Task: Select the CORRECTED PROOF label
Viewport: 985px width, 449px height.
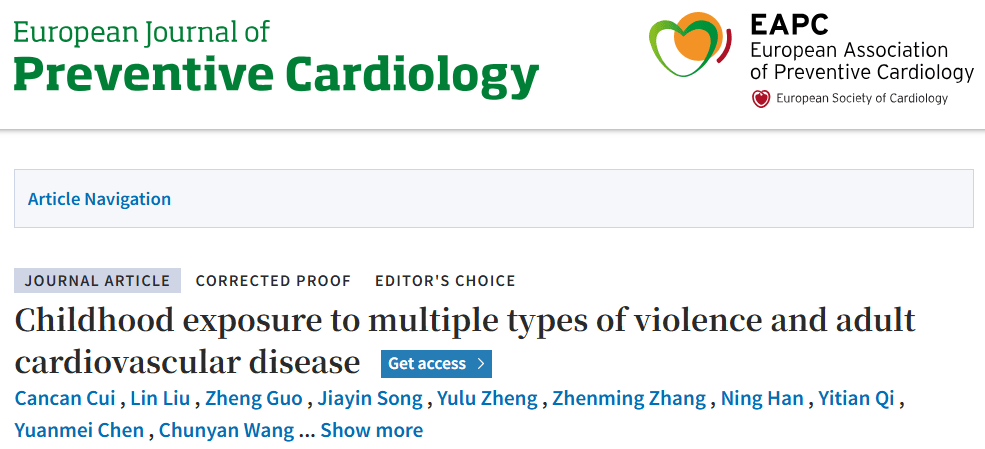Action: [273, 281]
